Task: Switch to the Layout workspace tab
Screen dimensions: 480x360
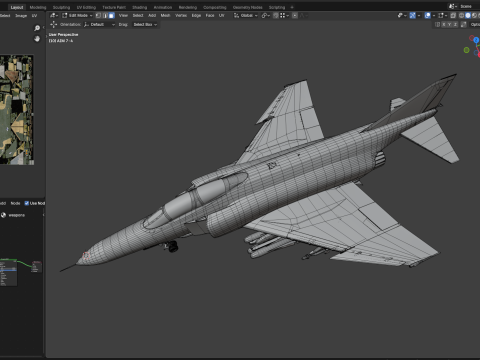Action: click(x=17, y=7)
